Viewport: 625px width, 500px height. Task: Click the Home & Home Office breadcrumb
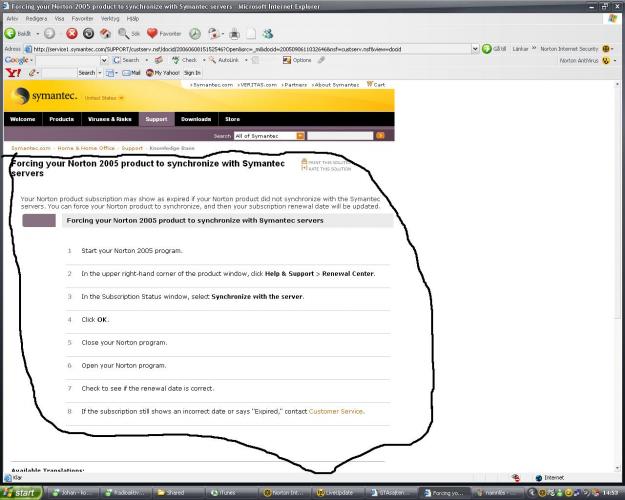click(86, 147)
